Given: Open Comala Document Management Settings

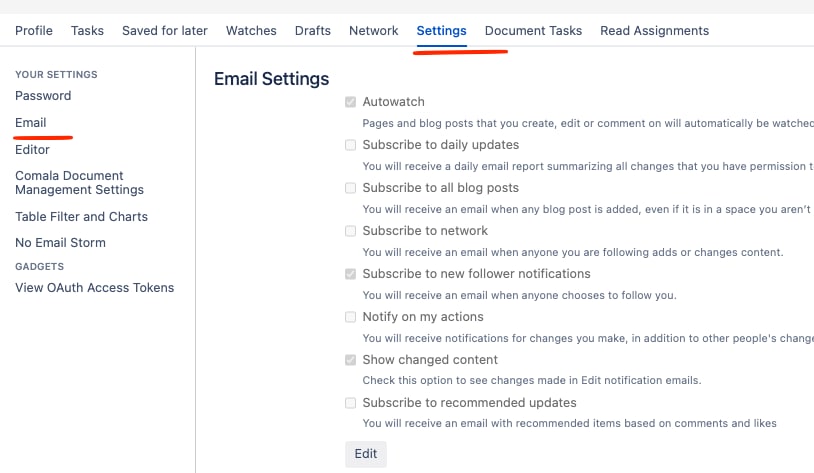Looking at the screenshot, I should [x=79, y=183].
